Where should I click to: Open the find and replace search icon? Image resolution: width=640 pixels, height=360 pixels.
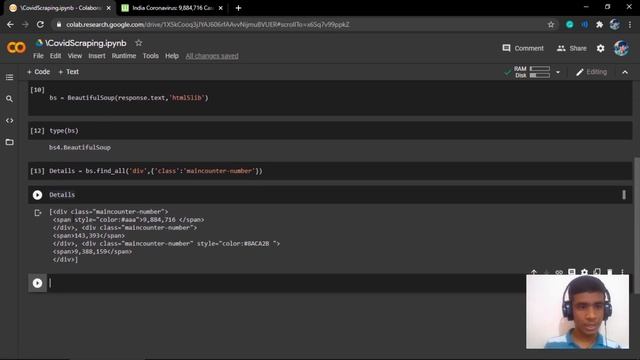click(9, 99)
